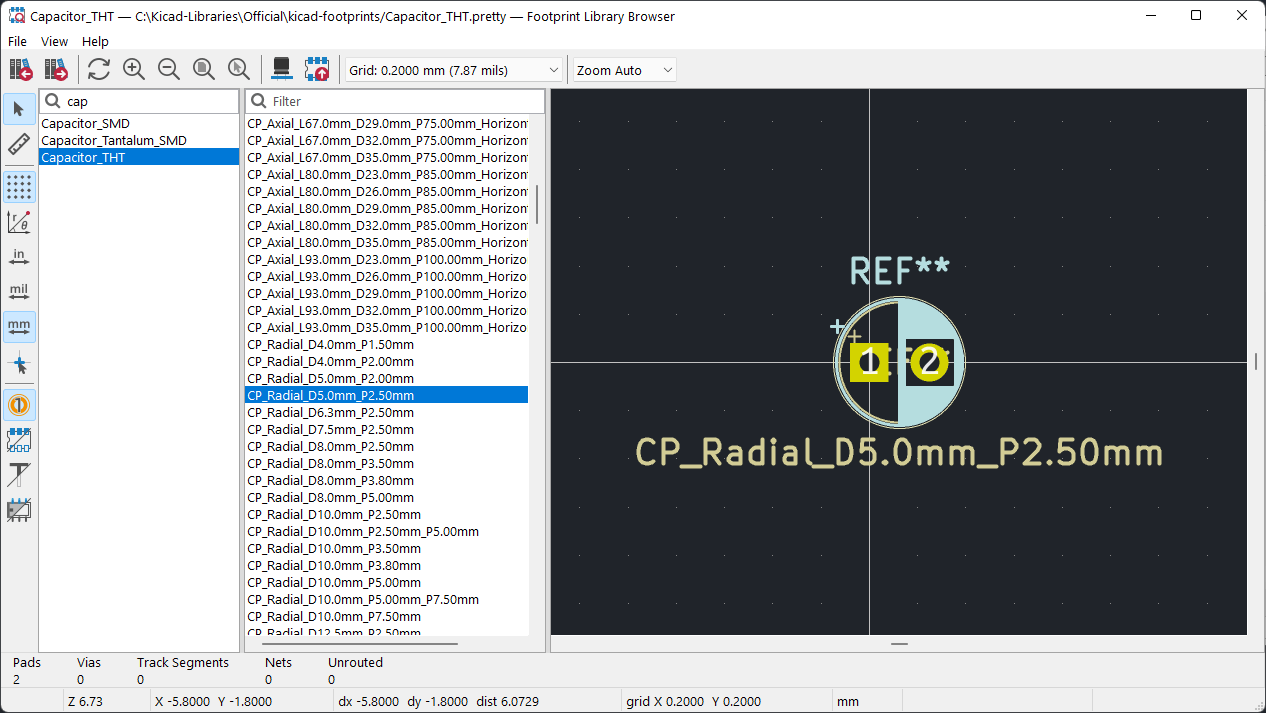
Task: Select the Capacitor_THT library
Action: 139,158
